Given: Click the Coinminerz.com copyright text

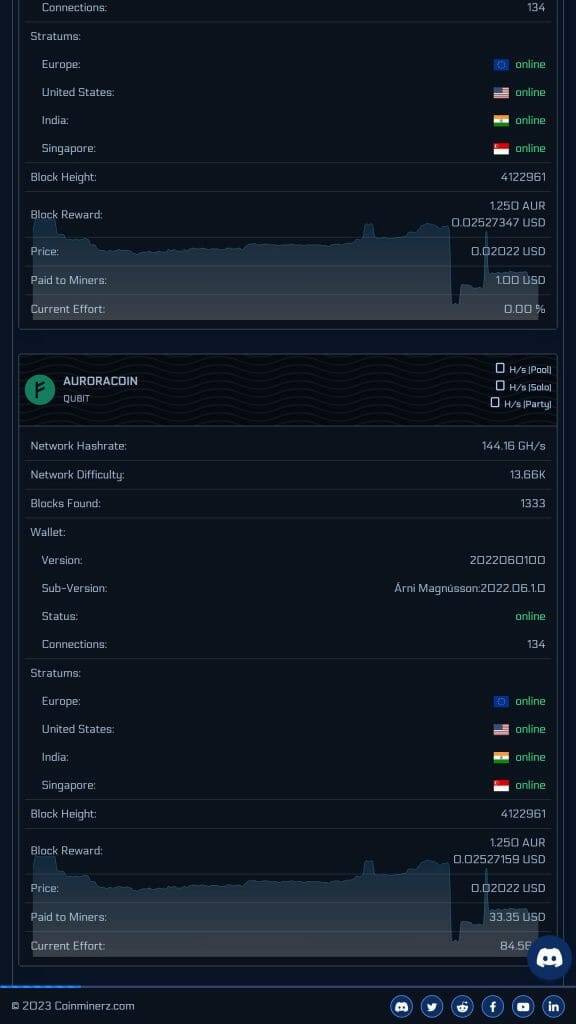Looking at the screenshot, I should coord(73,1006).
